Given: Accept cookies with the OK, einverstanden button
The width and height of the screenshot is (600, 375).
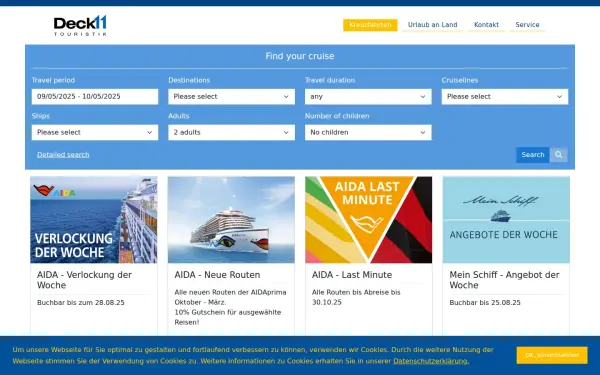Looking at the screenshot, I should [552, 355].
